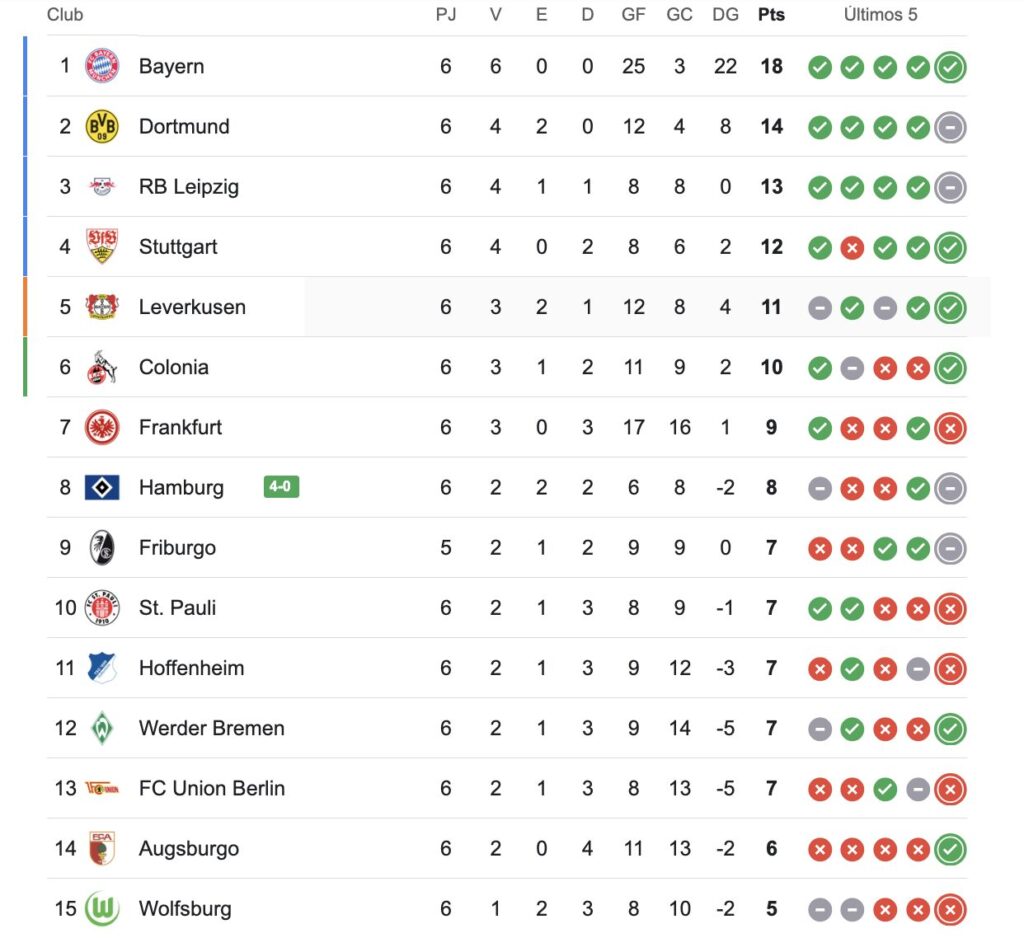Select the Hamburg diamond logo
The width and height of the screenshot is (1024, 938).
(x=102, y=488)
